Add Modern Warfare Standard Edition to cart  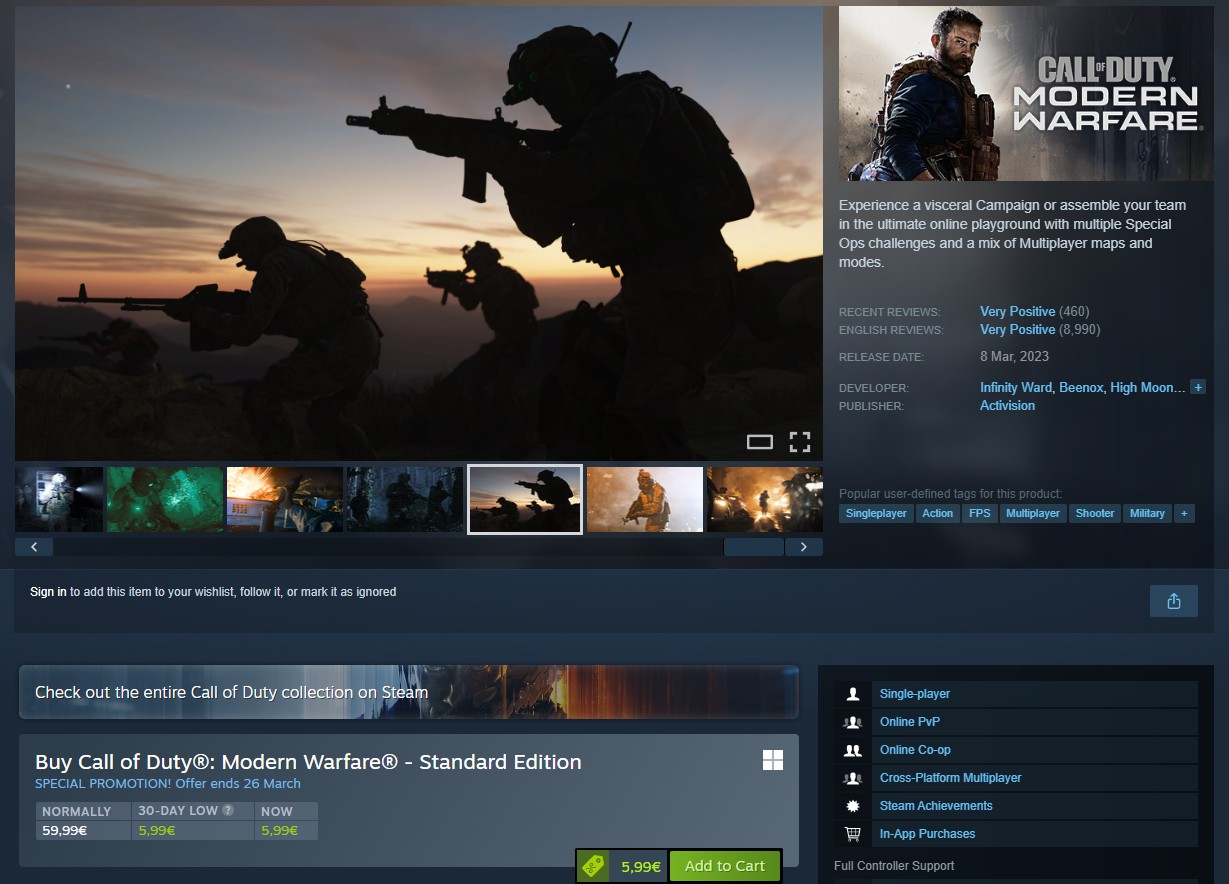point(724,866)
